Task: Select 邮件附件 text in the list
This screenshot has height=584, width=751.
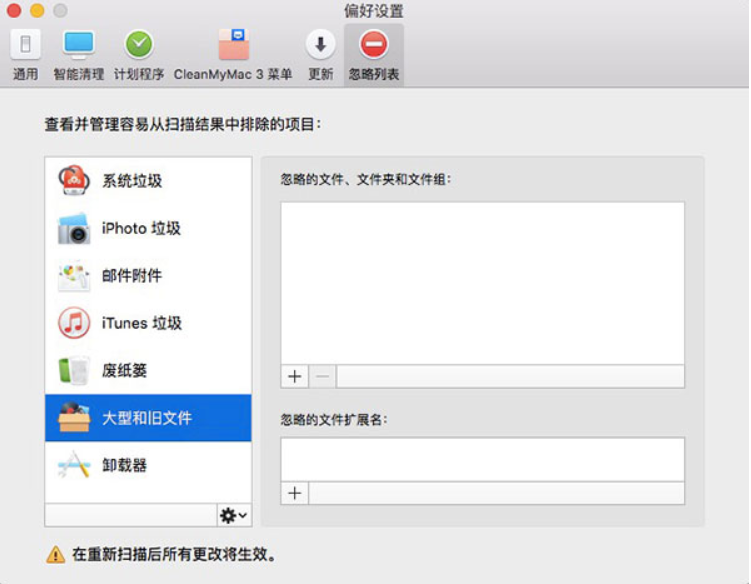Action: 132,276
